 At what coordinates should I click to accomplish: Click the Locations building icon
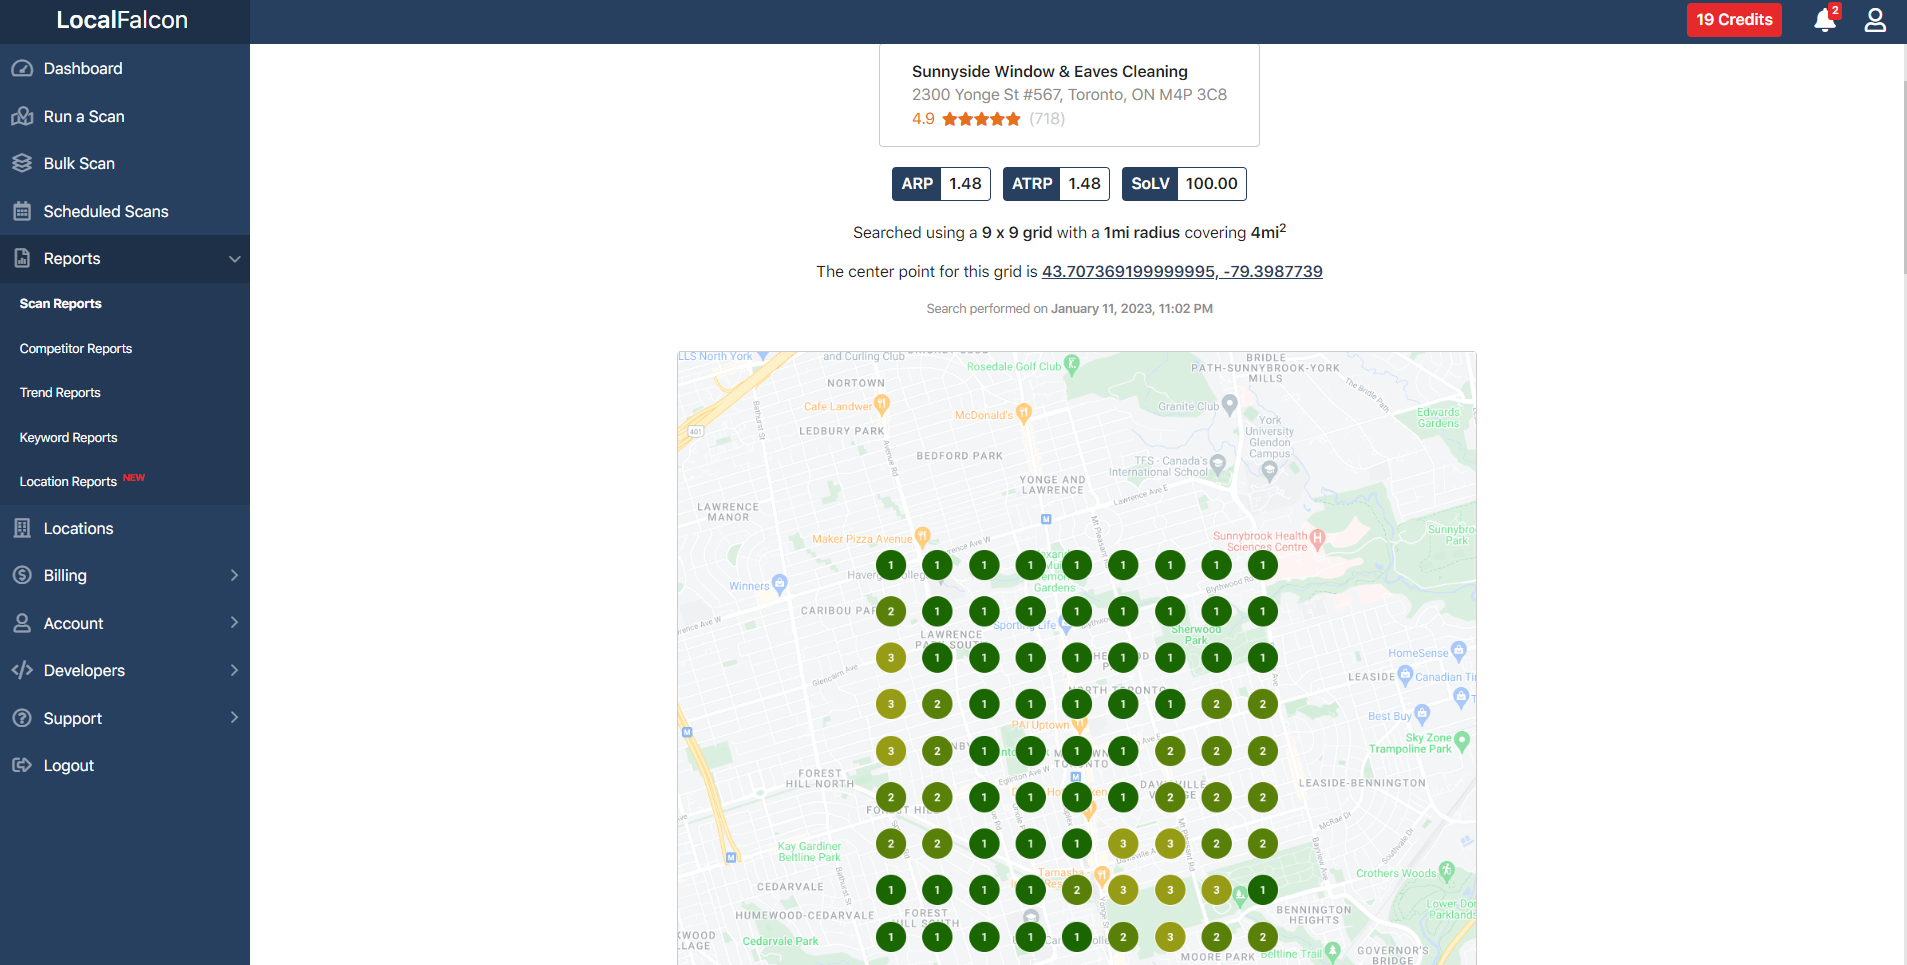(x=22, y=528)
